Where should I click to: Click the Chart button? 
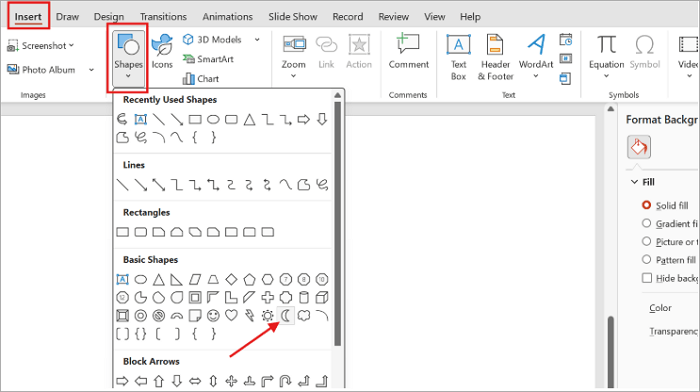[x=201, y=79]
